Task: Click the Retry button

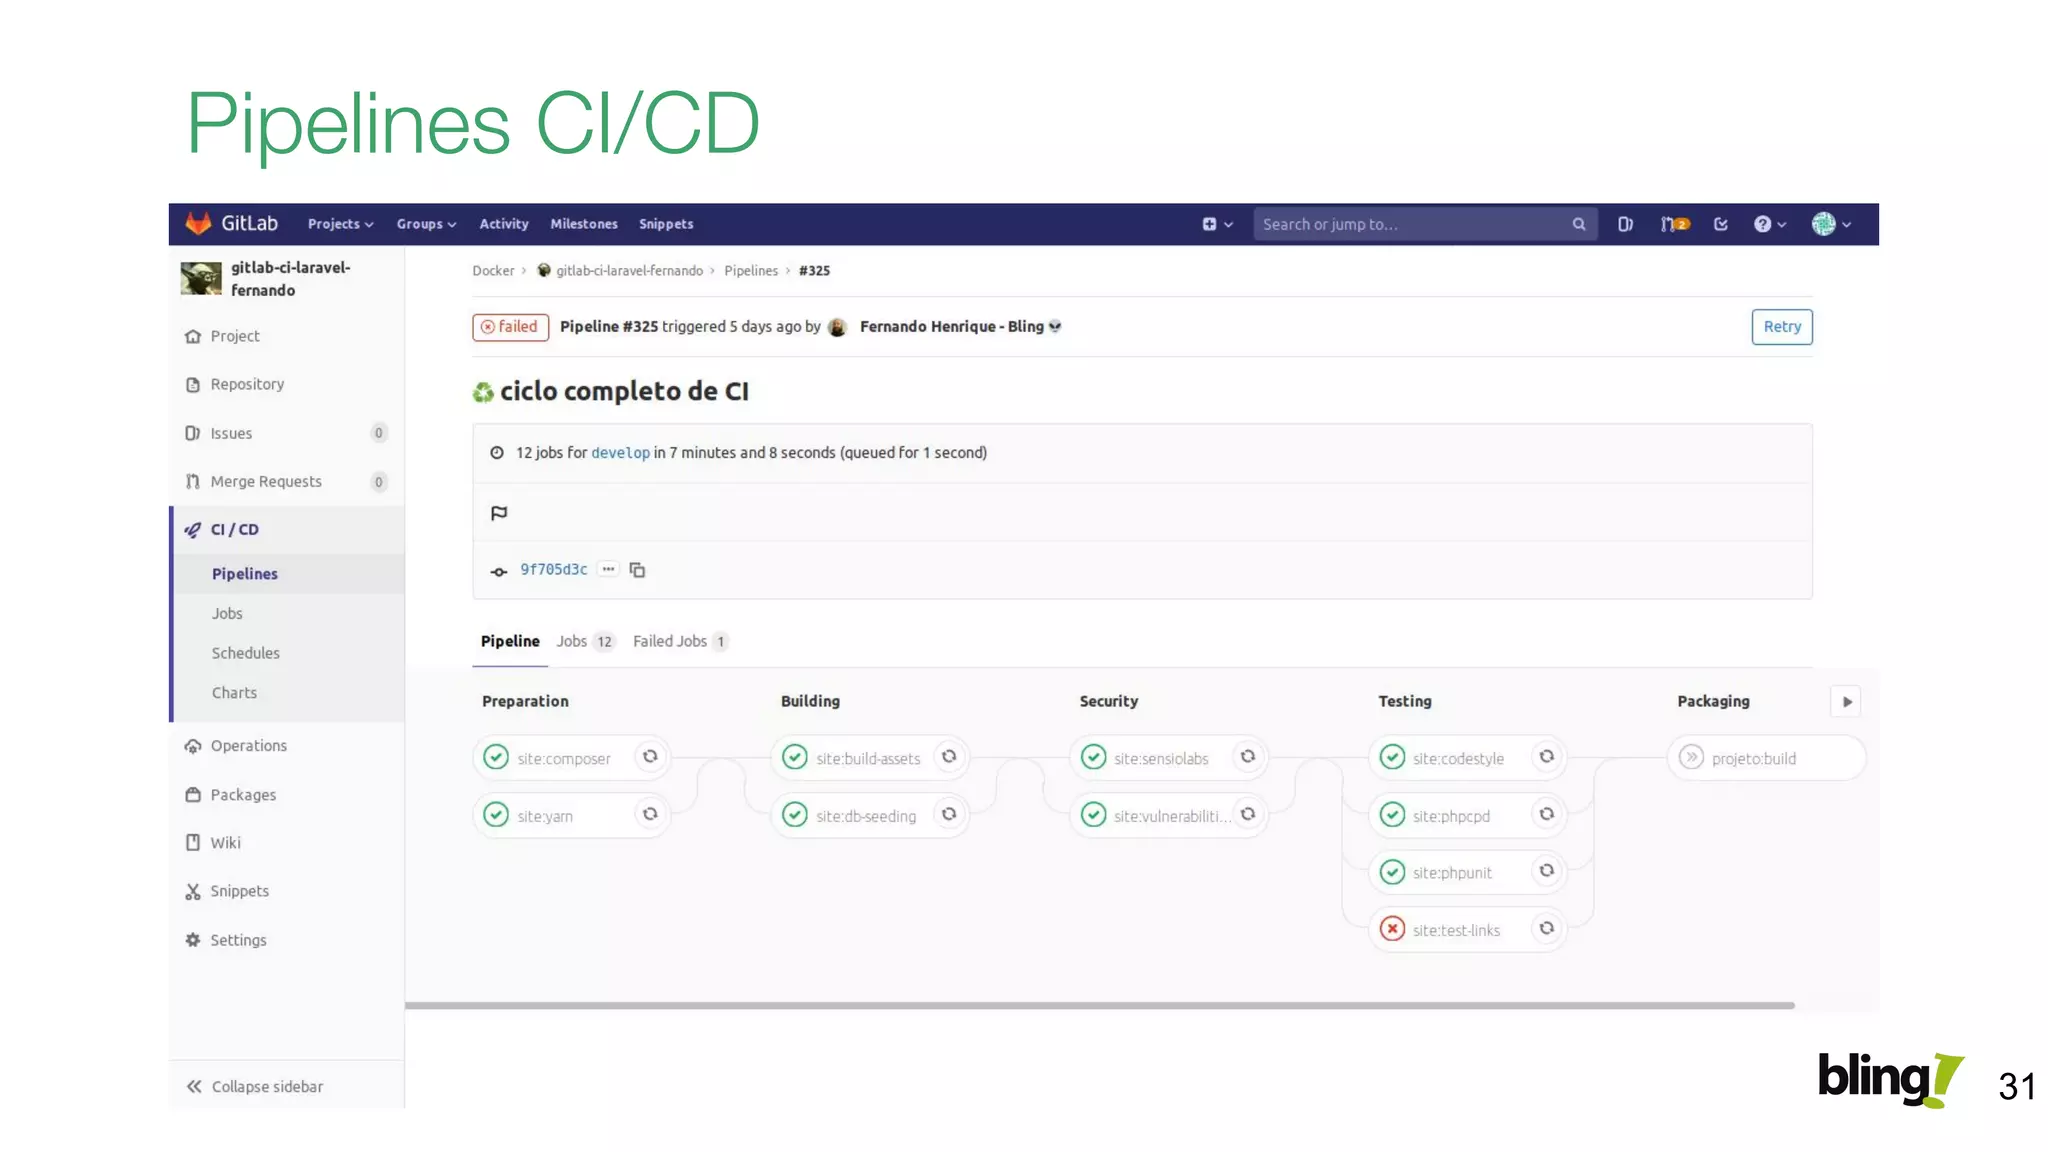Action: 1781,327
